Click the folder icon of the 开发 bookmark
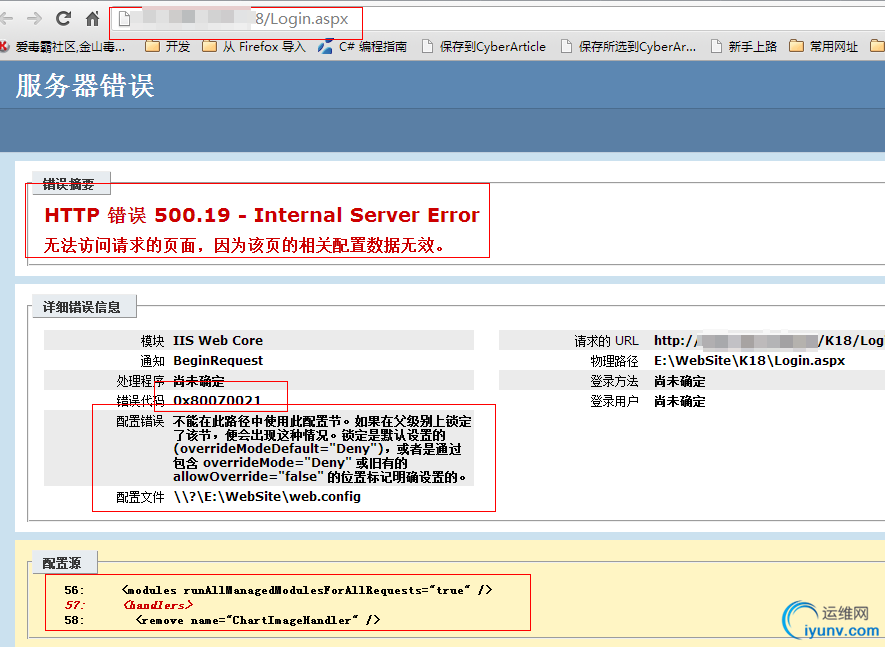Viewport: 885px width, 647px height. pyautogui.click(x=152, y=46)
